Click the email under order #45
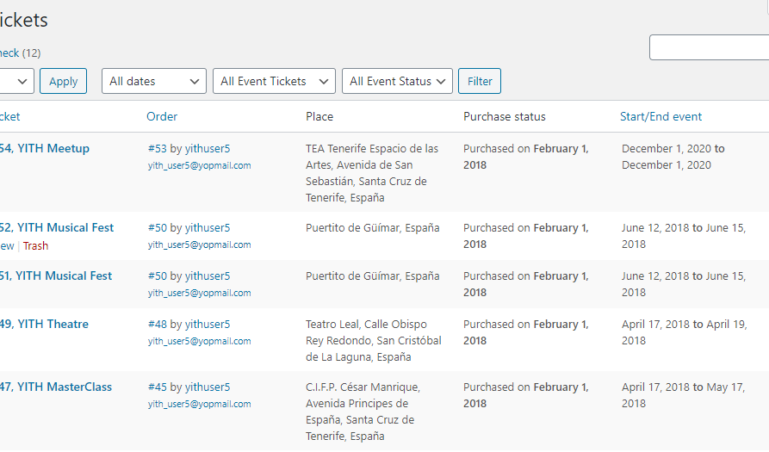The image size is (769, 452). click(x=199, y=404)
